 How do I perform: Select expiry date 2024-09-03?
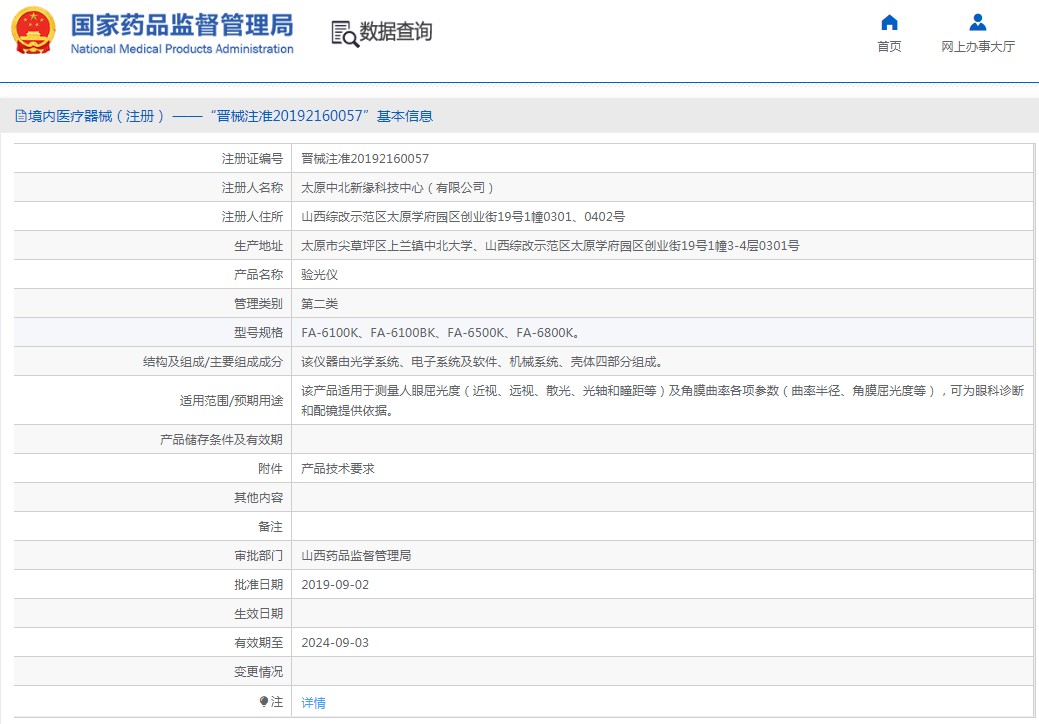coord(335,643)
